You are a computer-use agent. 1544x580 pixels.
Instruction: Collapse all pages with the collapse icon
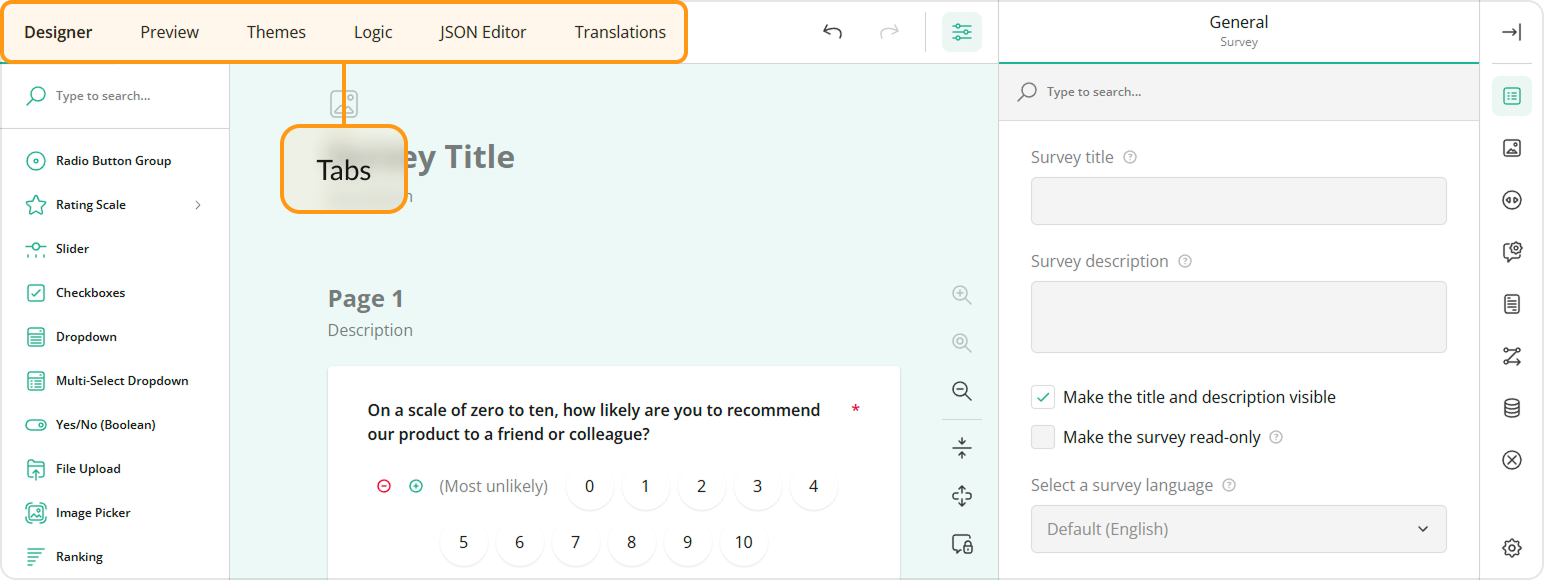pyautogui.click(x=961, y=446)
